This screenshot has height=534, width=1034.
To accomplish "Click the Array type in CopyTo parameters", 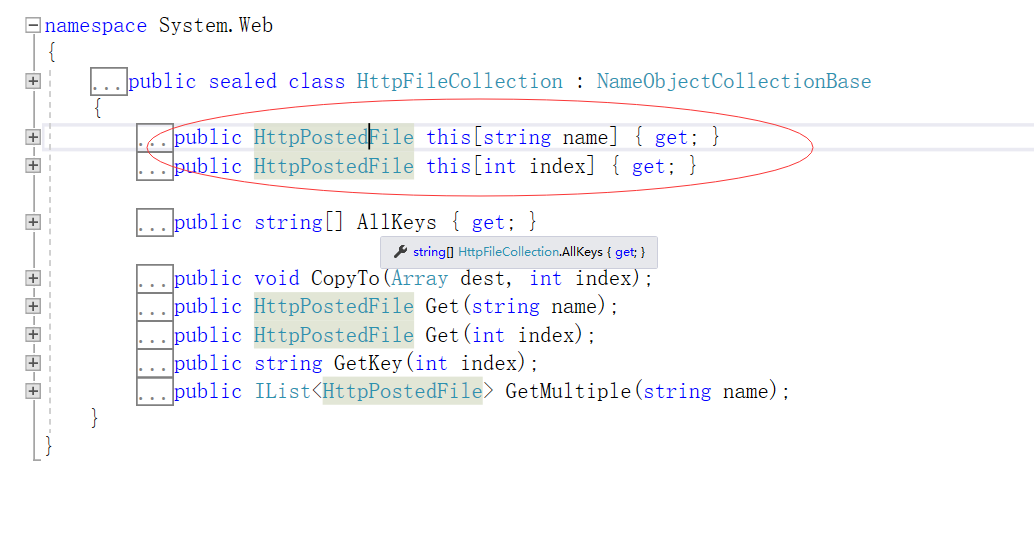I will click(419, 278).
